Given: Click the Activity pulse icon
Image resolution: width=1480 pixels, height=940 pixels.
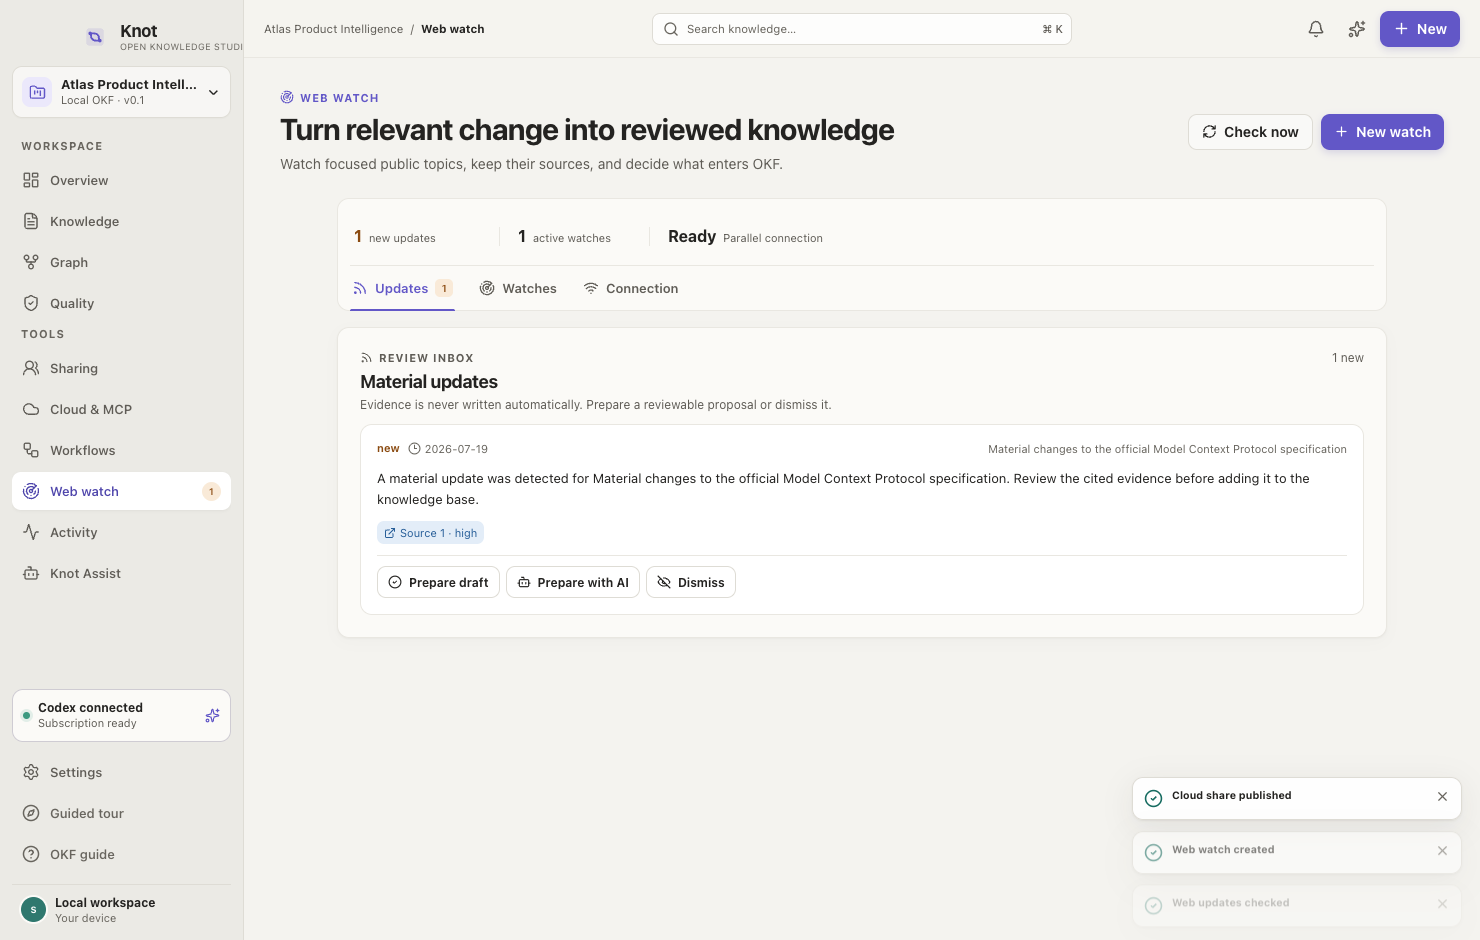Looking at the screenshot, I should coord(31,532).
